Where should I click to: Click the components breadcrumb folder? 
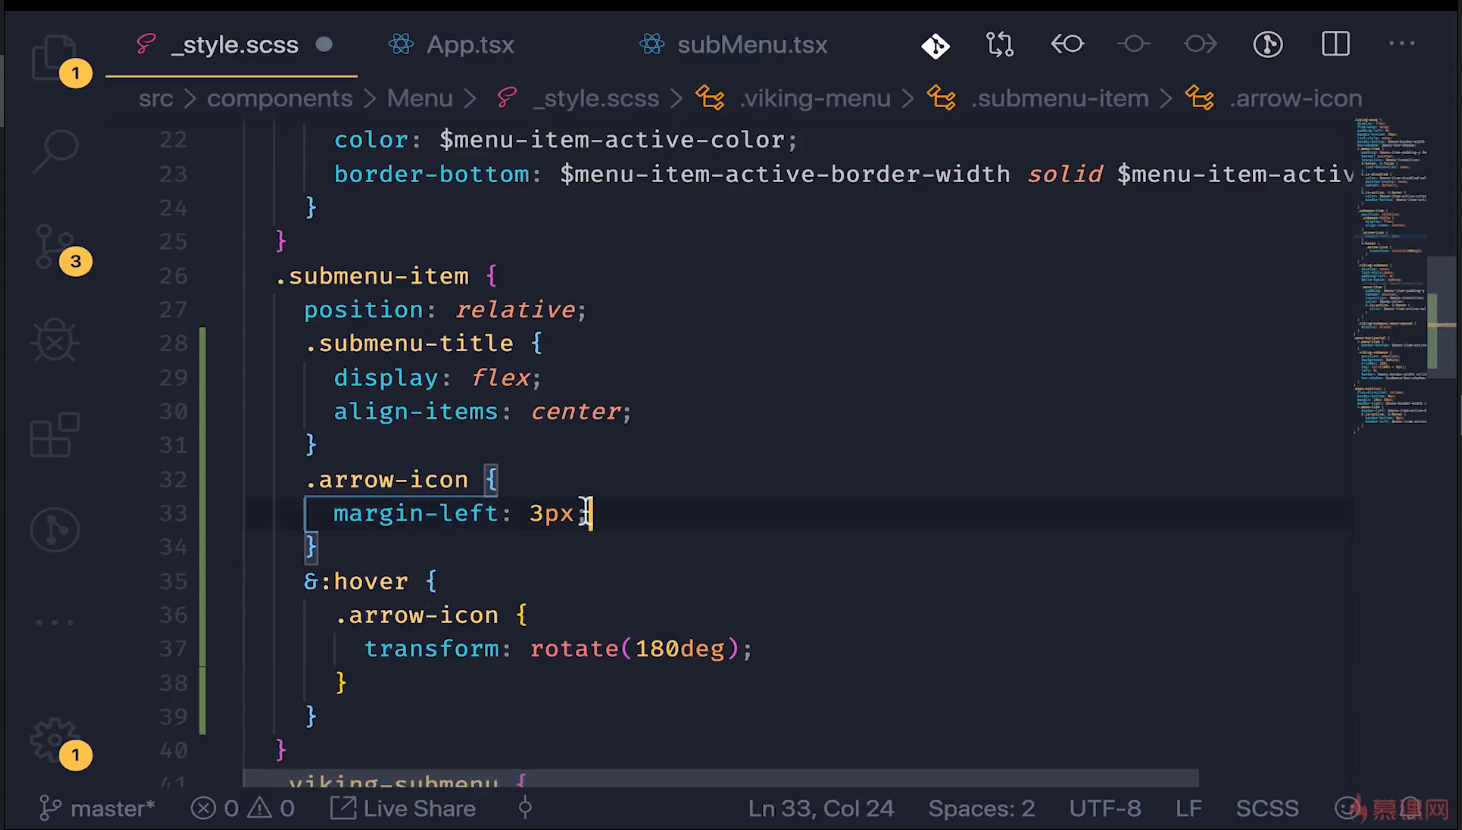coord(279,98)
